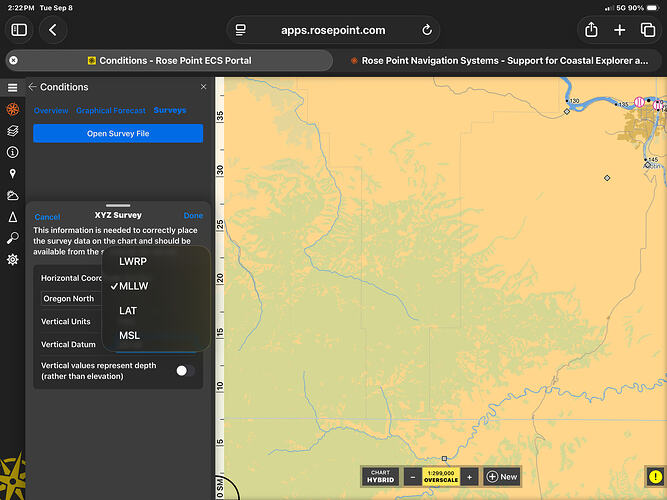Open the places pin icon
This screenshot has width=667, height=500.
coord(13,173)
